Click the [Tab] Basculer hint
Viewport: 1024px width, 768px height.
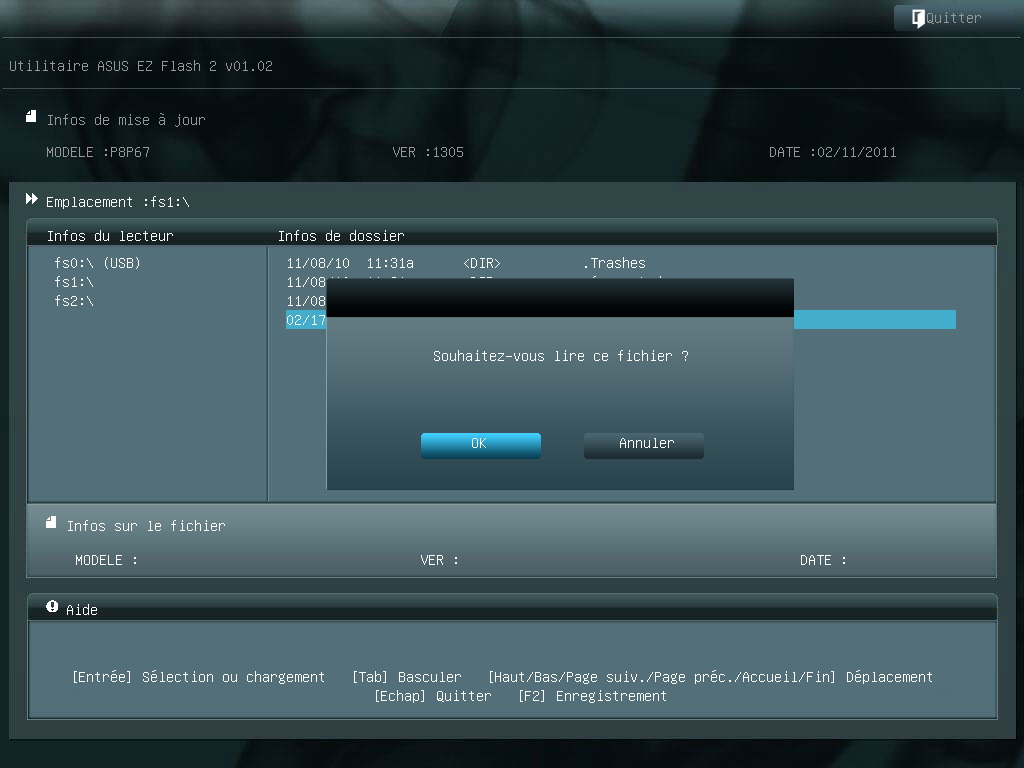(x=406, y=677)
